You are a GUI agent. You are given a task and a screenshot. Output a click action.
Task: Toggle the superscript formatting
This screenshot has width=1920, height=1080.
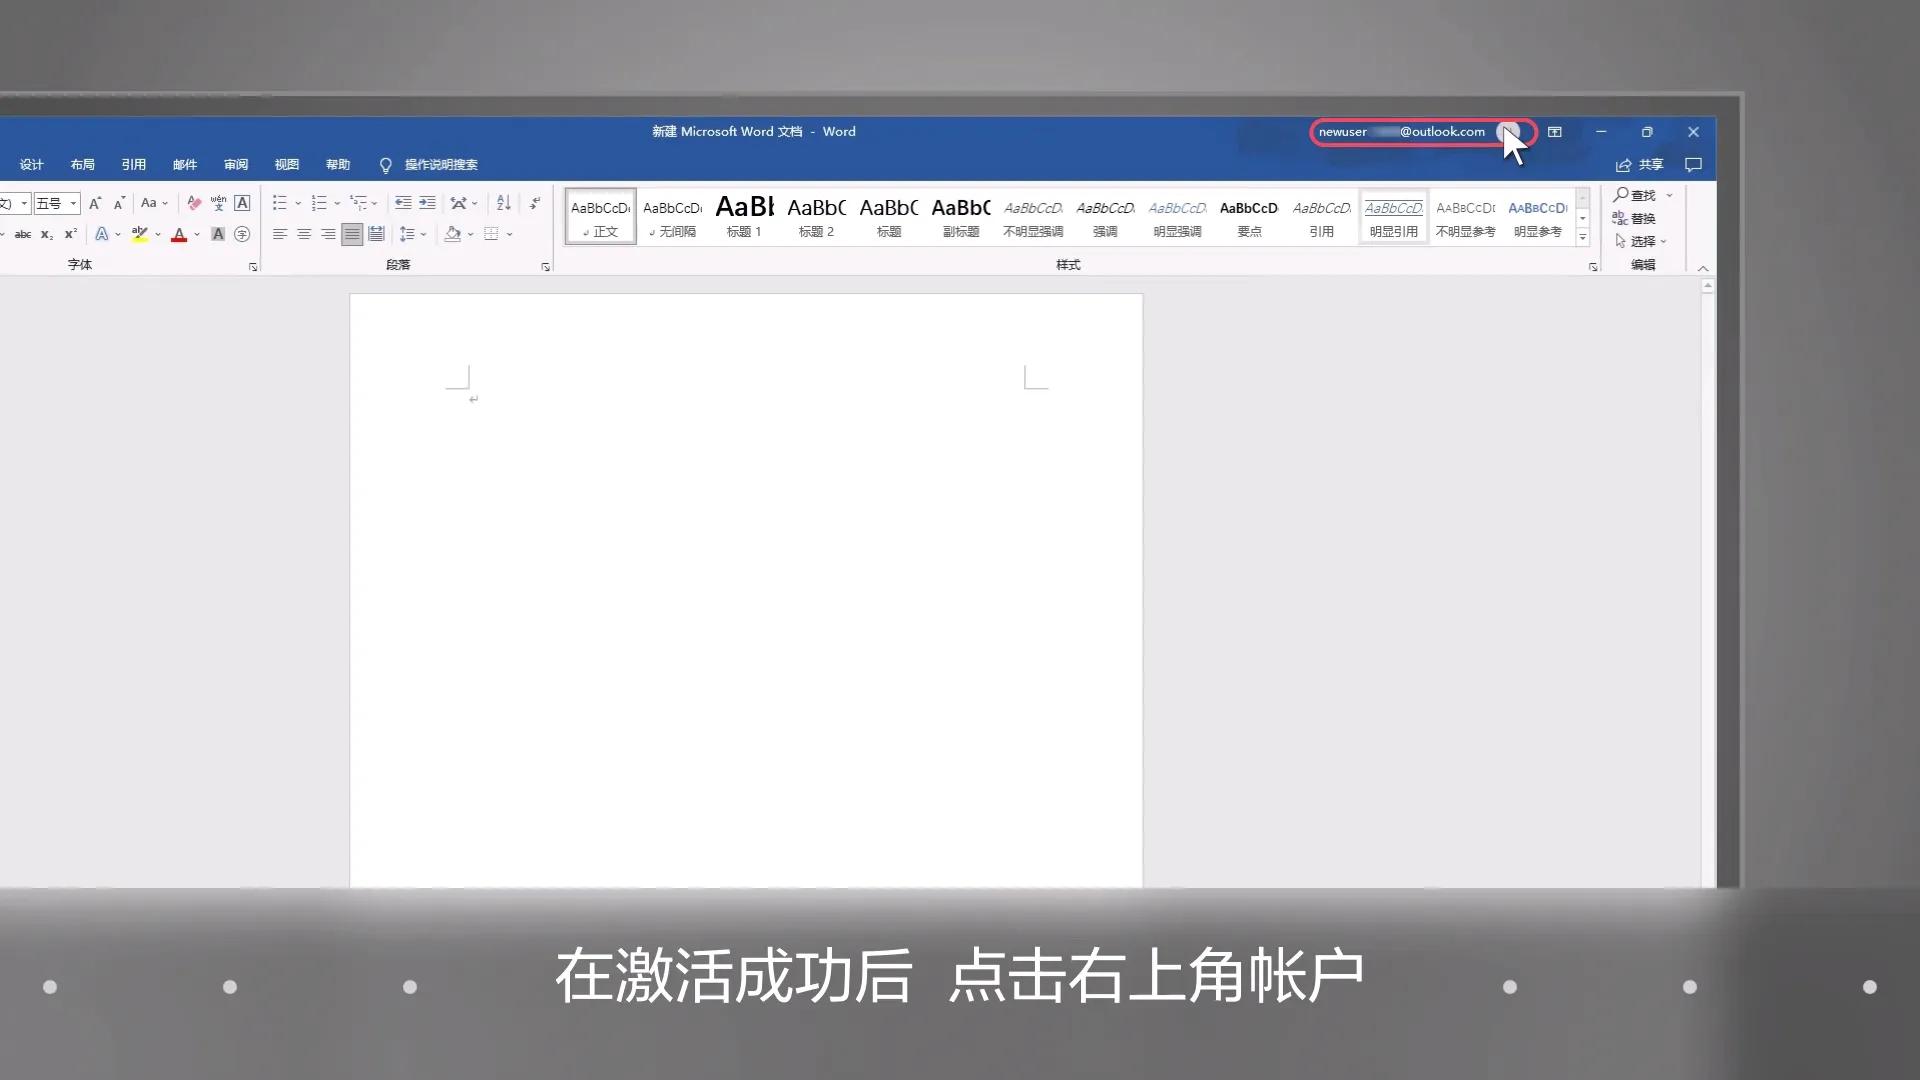tap(70, 234)
